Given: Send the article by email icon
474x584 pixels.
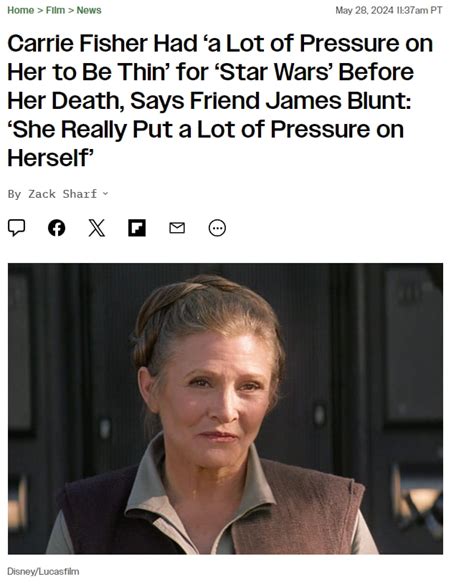Looking at the screenshot, I should (177, 228).
